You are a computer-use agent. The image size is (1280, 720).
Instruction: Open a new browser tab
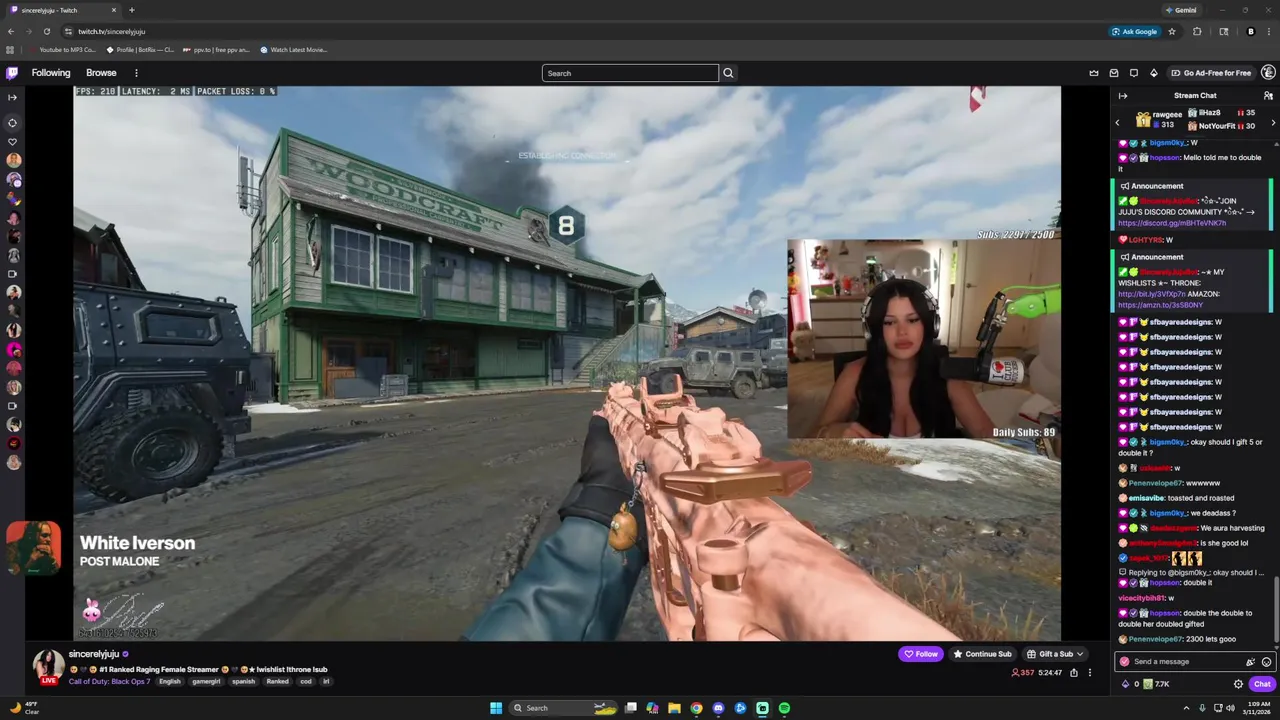coord(131,10)
